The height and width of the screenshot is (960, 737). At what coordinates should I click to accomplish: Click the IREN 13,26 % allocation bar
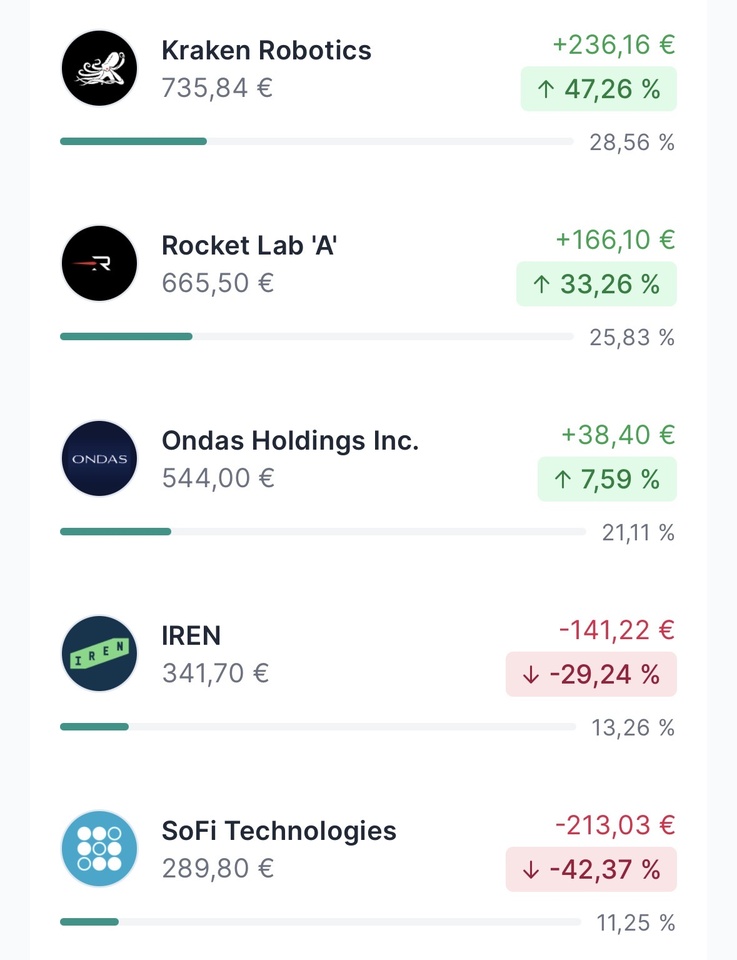point(317,727)
